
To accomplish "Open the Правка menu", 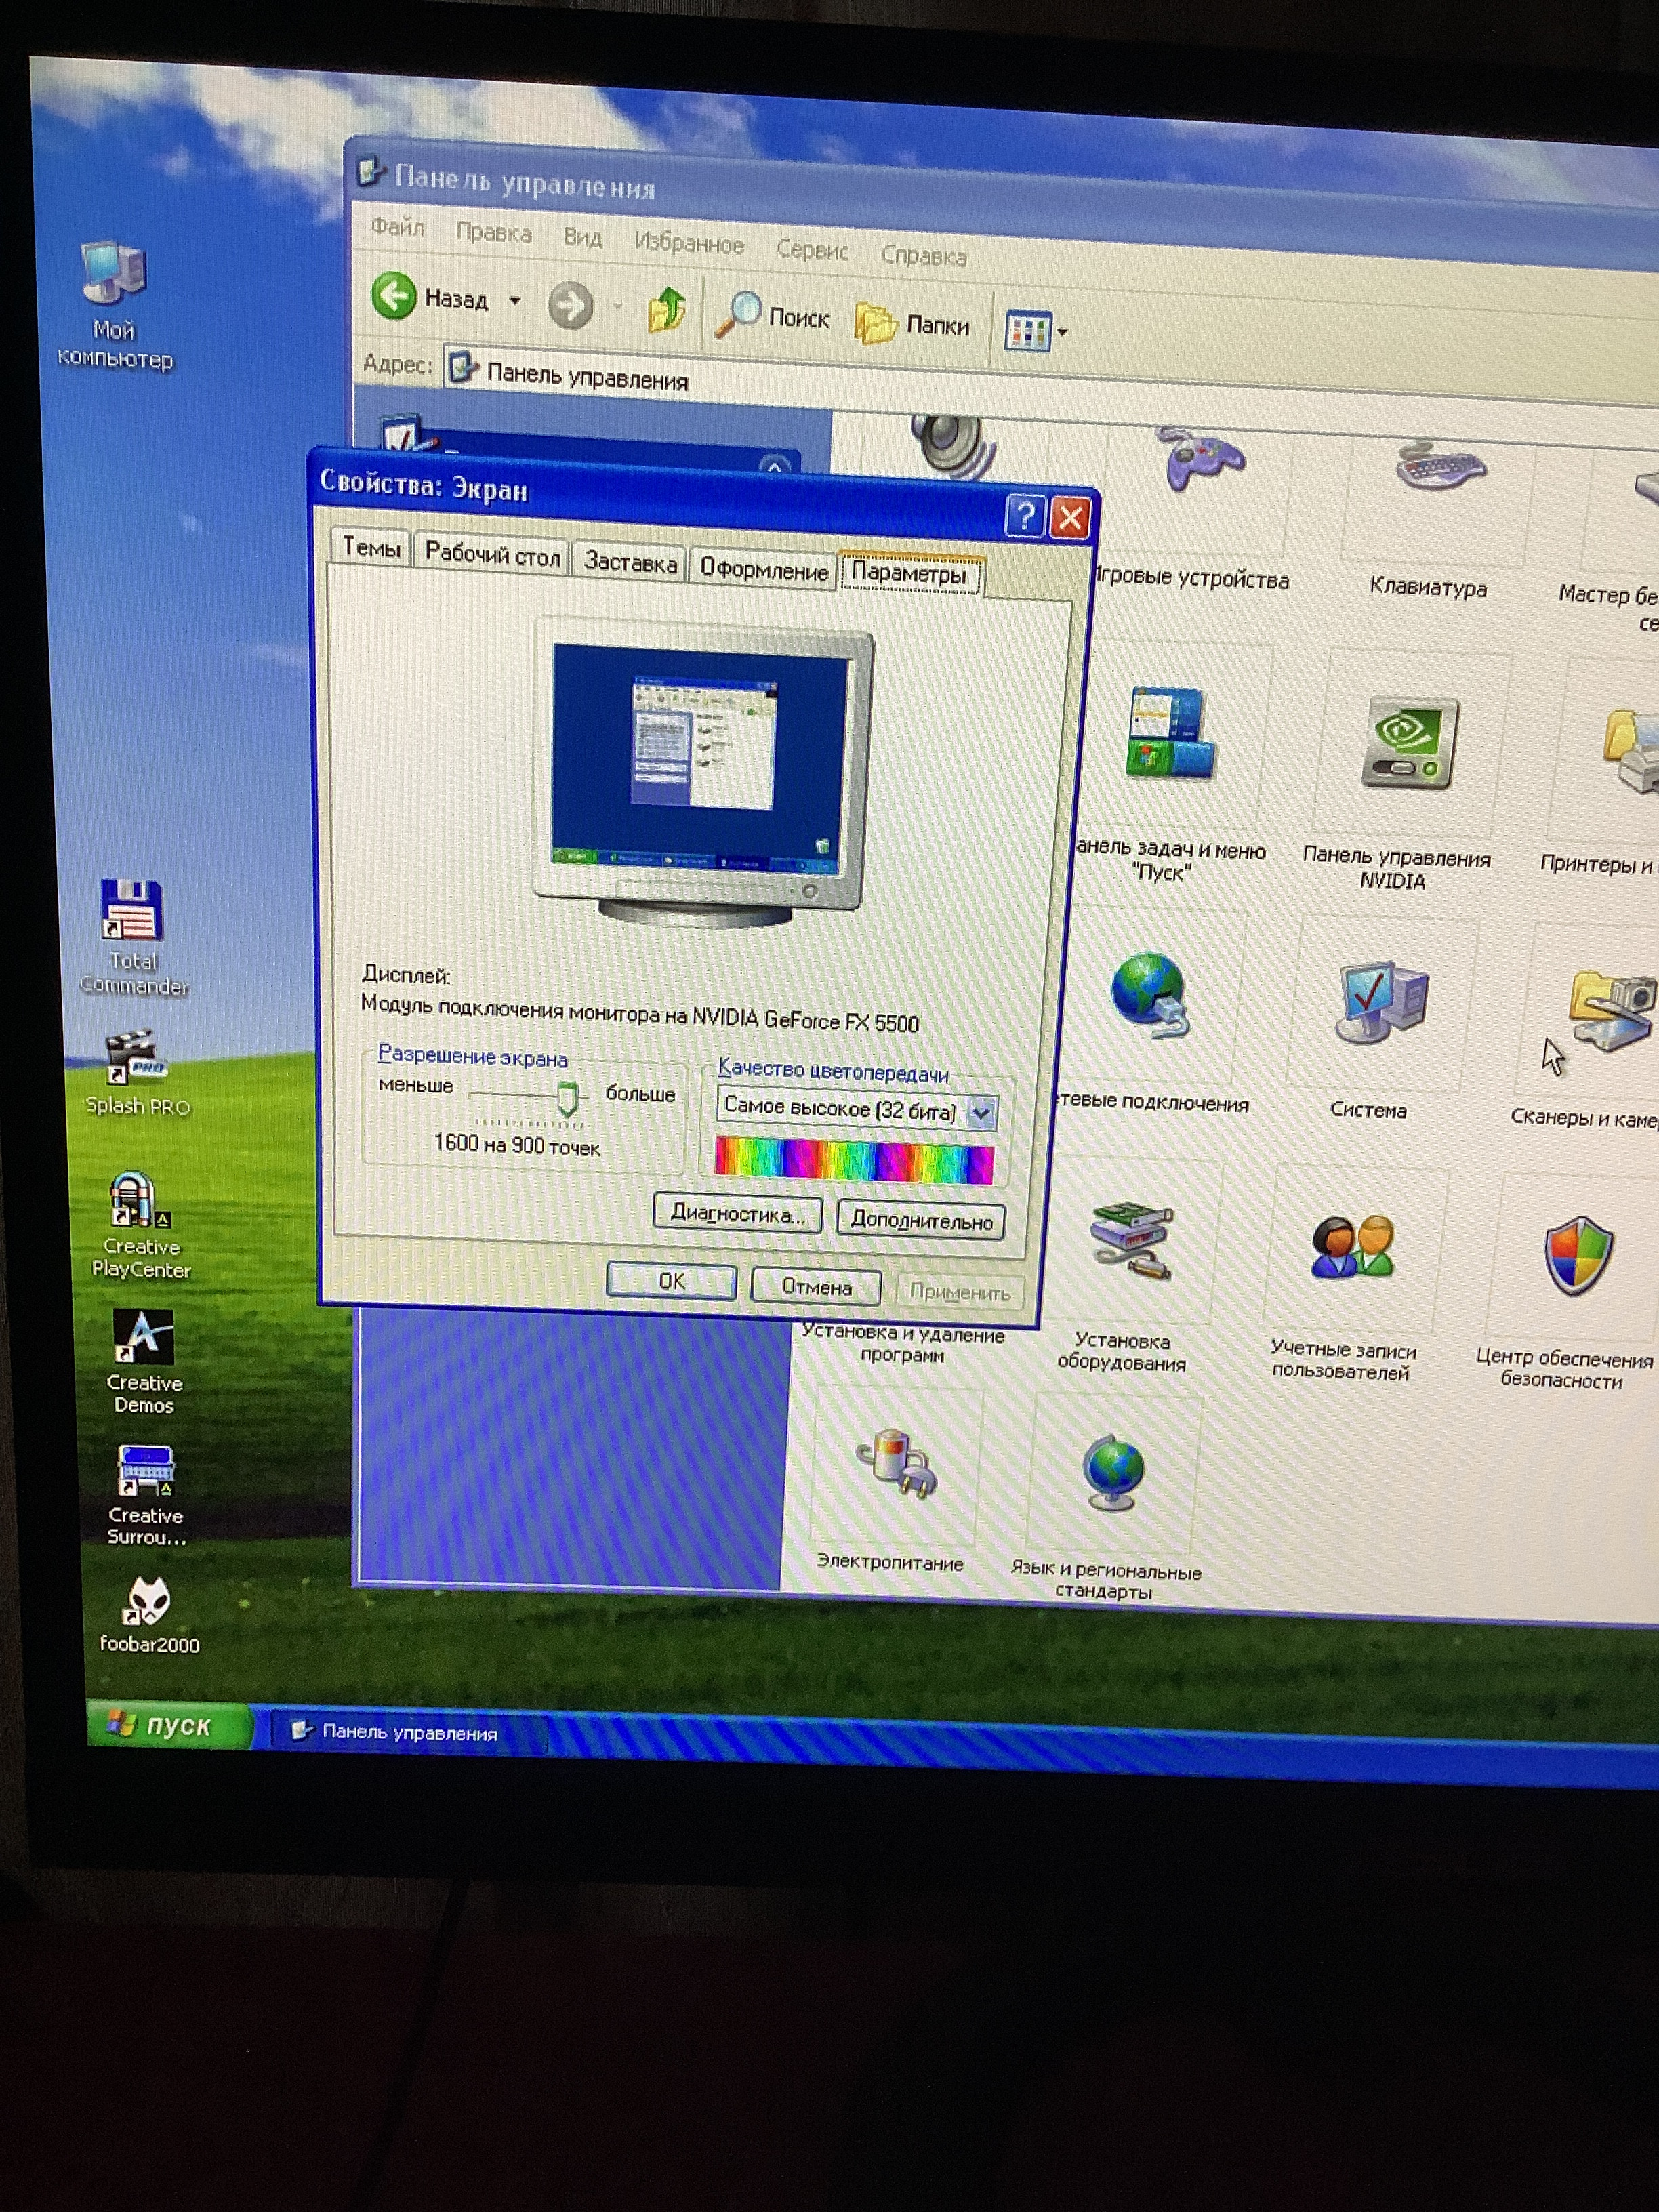I will (x=493, y=233).
